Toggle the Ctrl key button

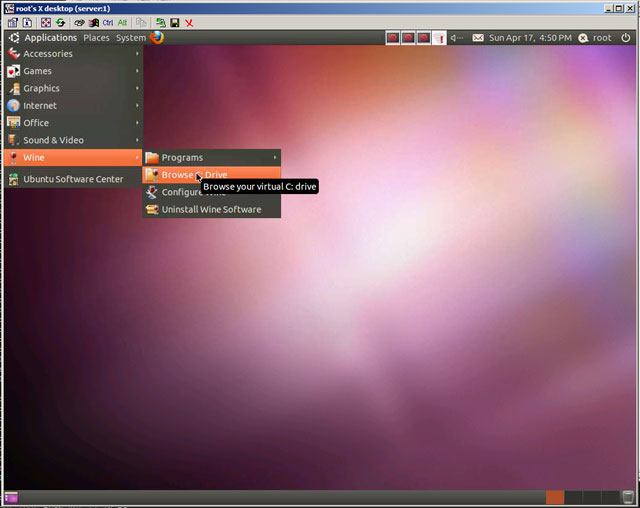click(x=108, y=23)
